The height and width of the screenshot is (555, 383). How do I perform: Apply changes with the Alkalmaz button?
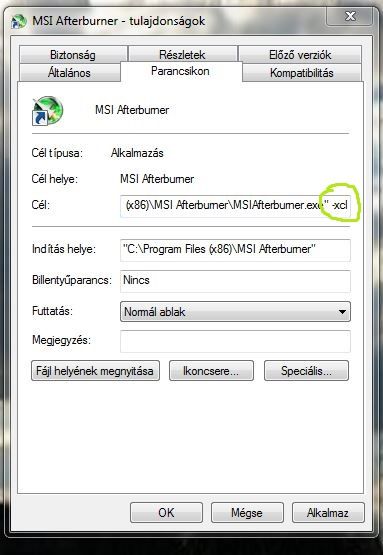[x=328, y=513]
